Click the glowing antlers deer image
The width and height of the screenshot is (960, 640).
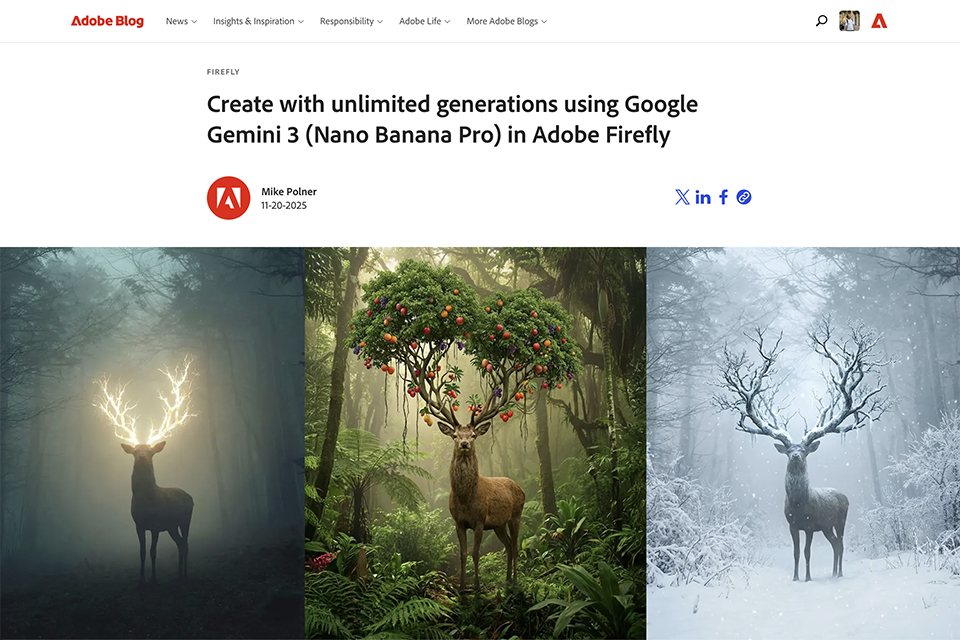click(152, 443)
